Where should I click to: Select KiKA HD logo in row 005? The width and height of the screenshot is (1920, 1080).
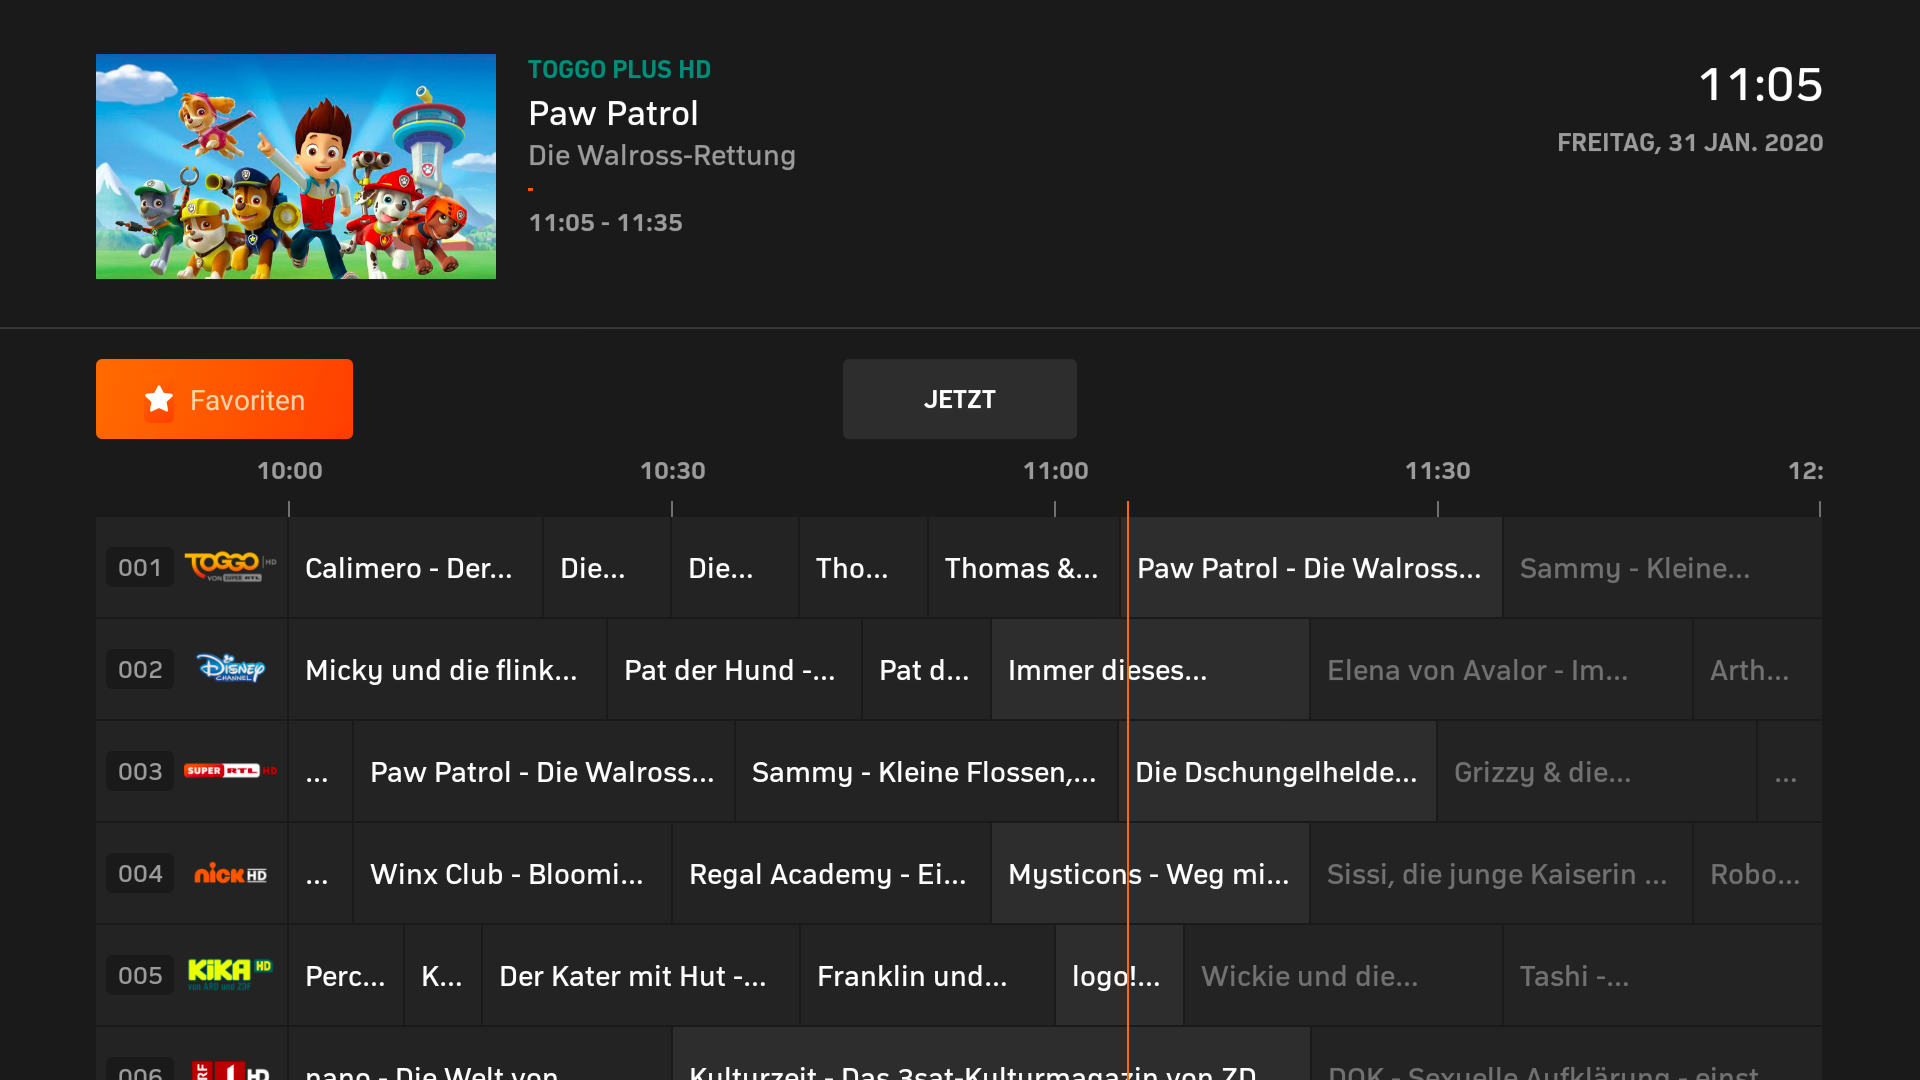click(x=230, y=974)
